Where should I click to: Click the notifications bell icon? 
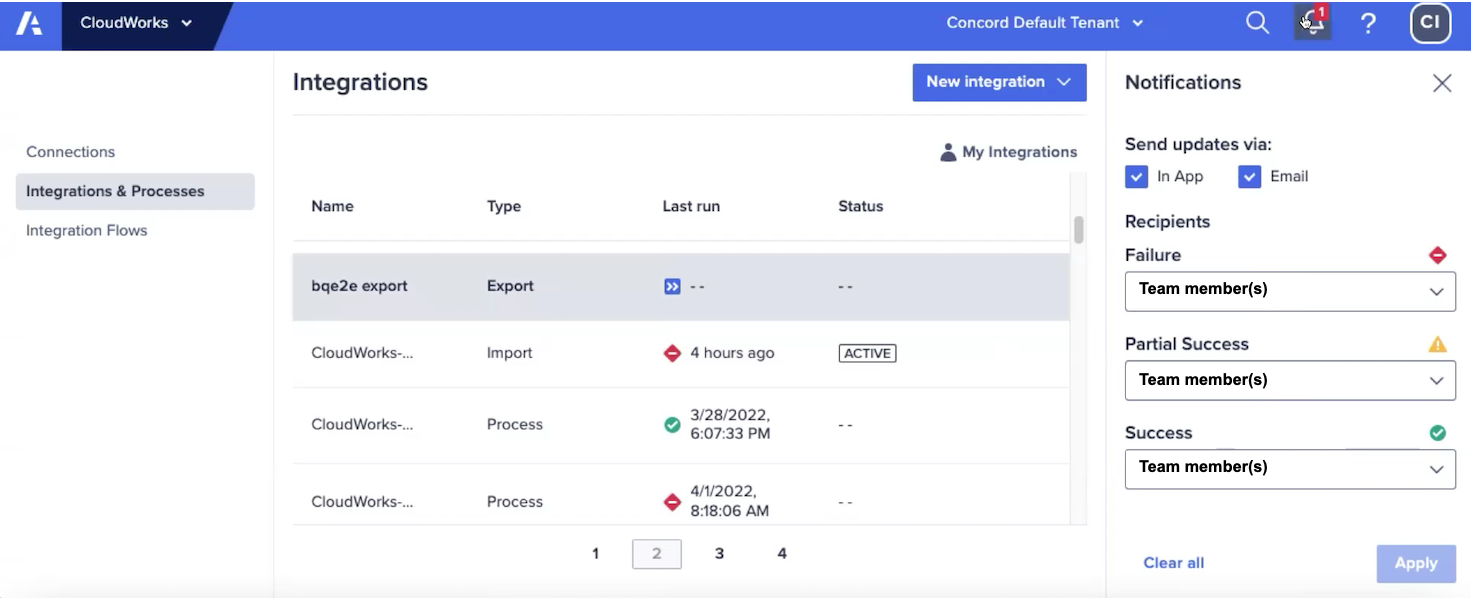[x=1311, y=22]
